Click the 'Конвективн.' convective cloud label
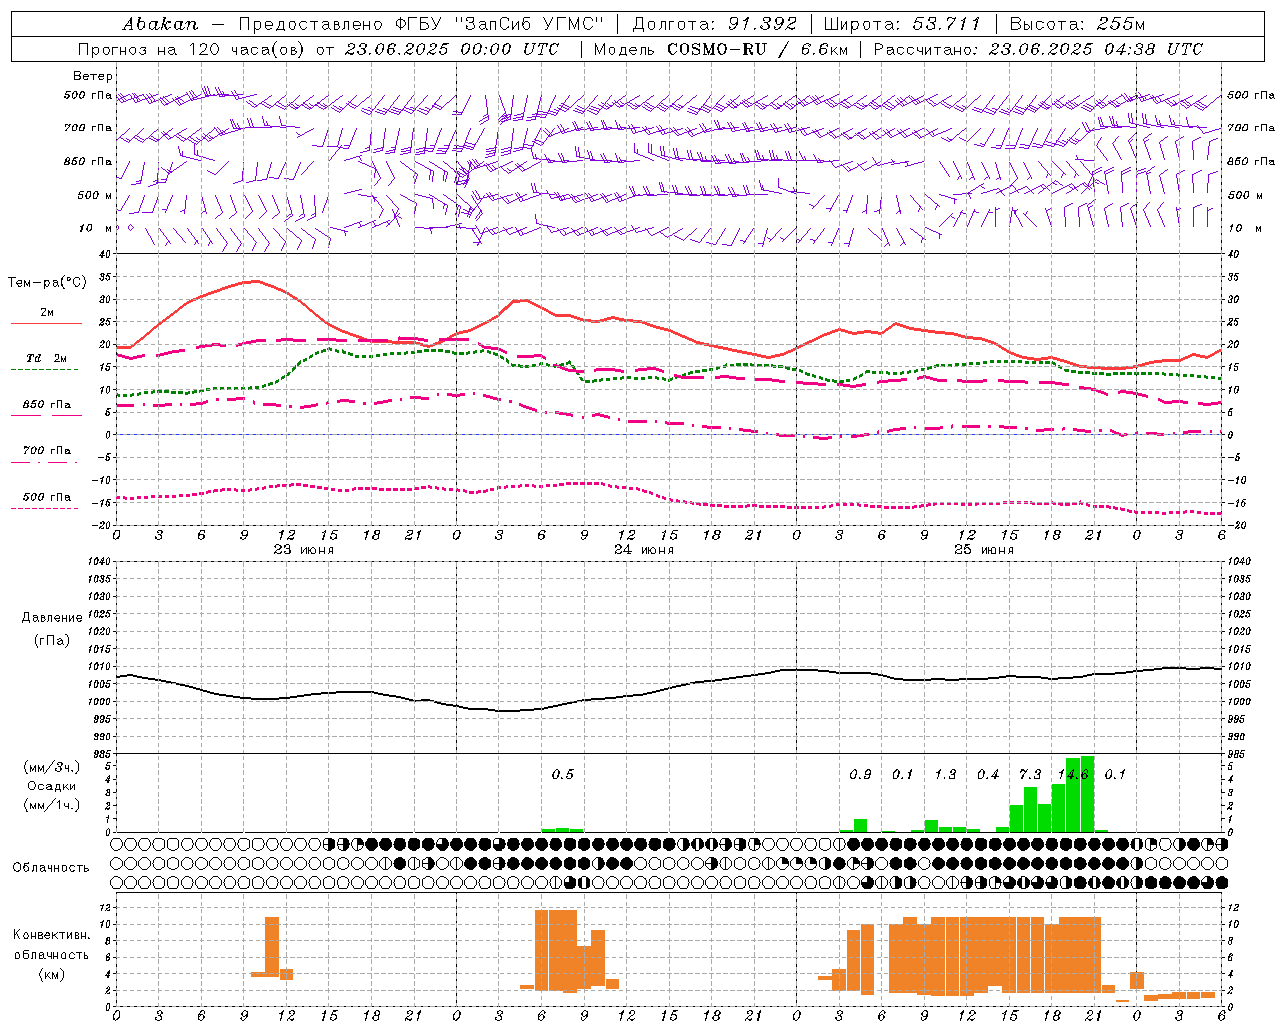1280x1024 pixels. click(52, 935)
